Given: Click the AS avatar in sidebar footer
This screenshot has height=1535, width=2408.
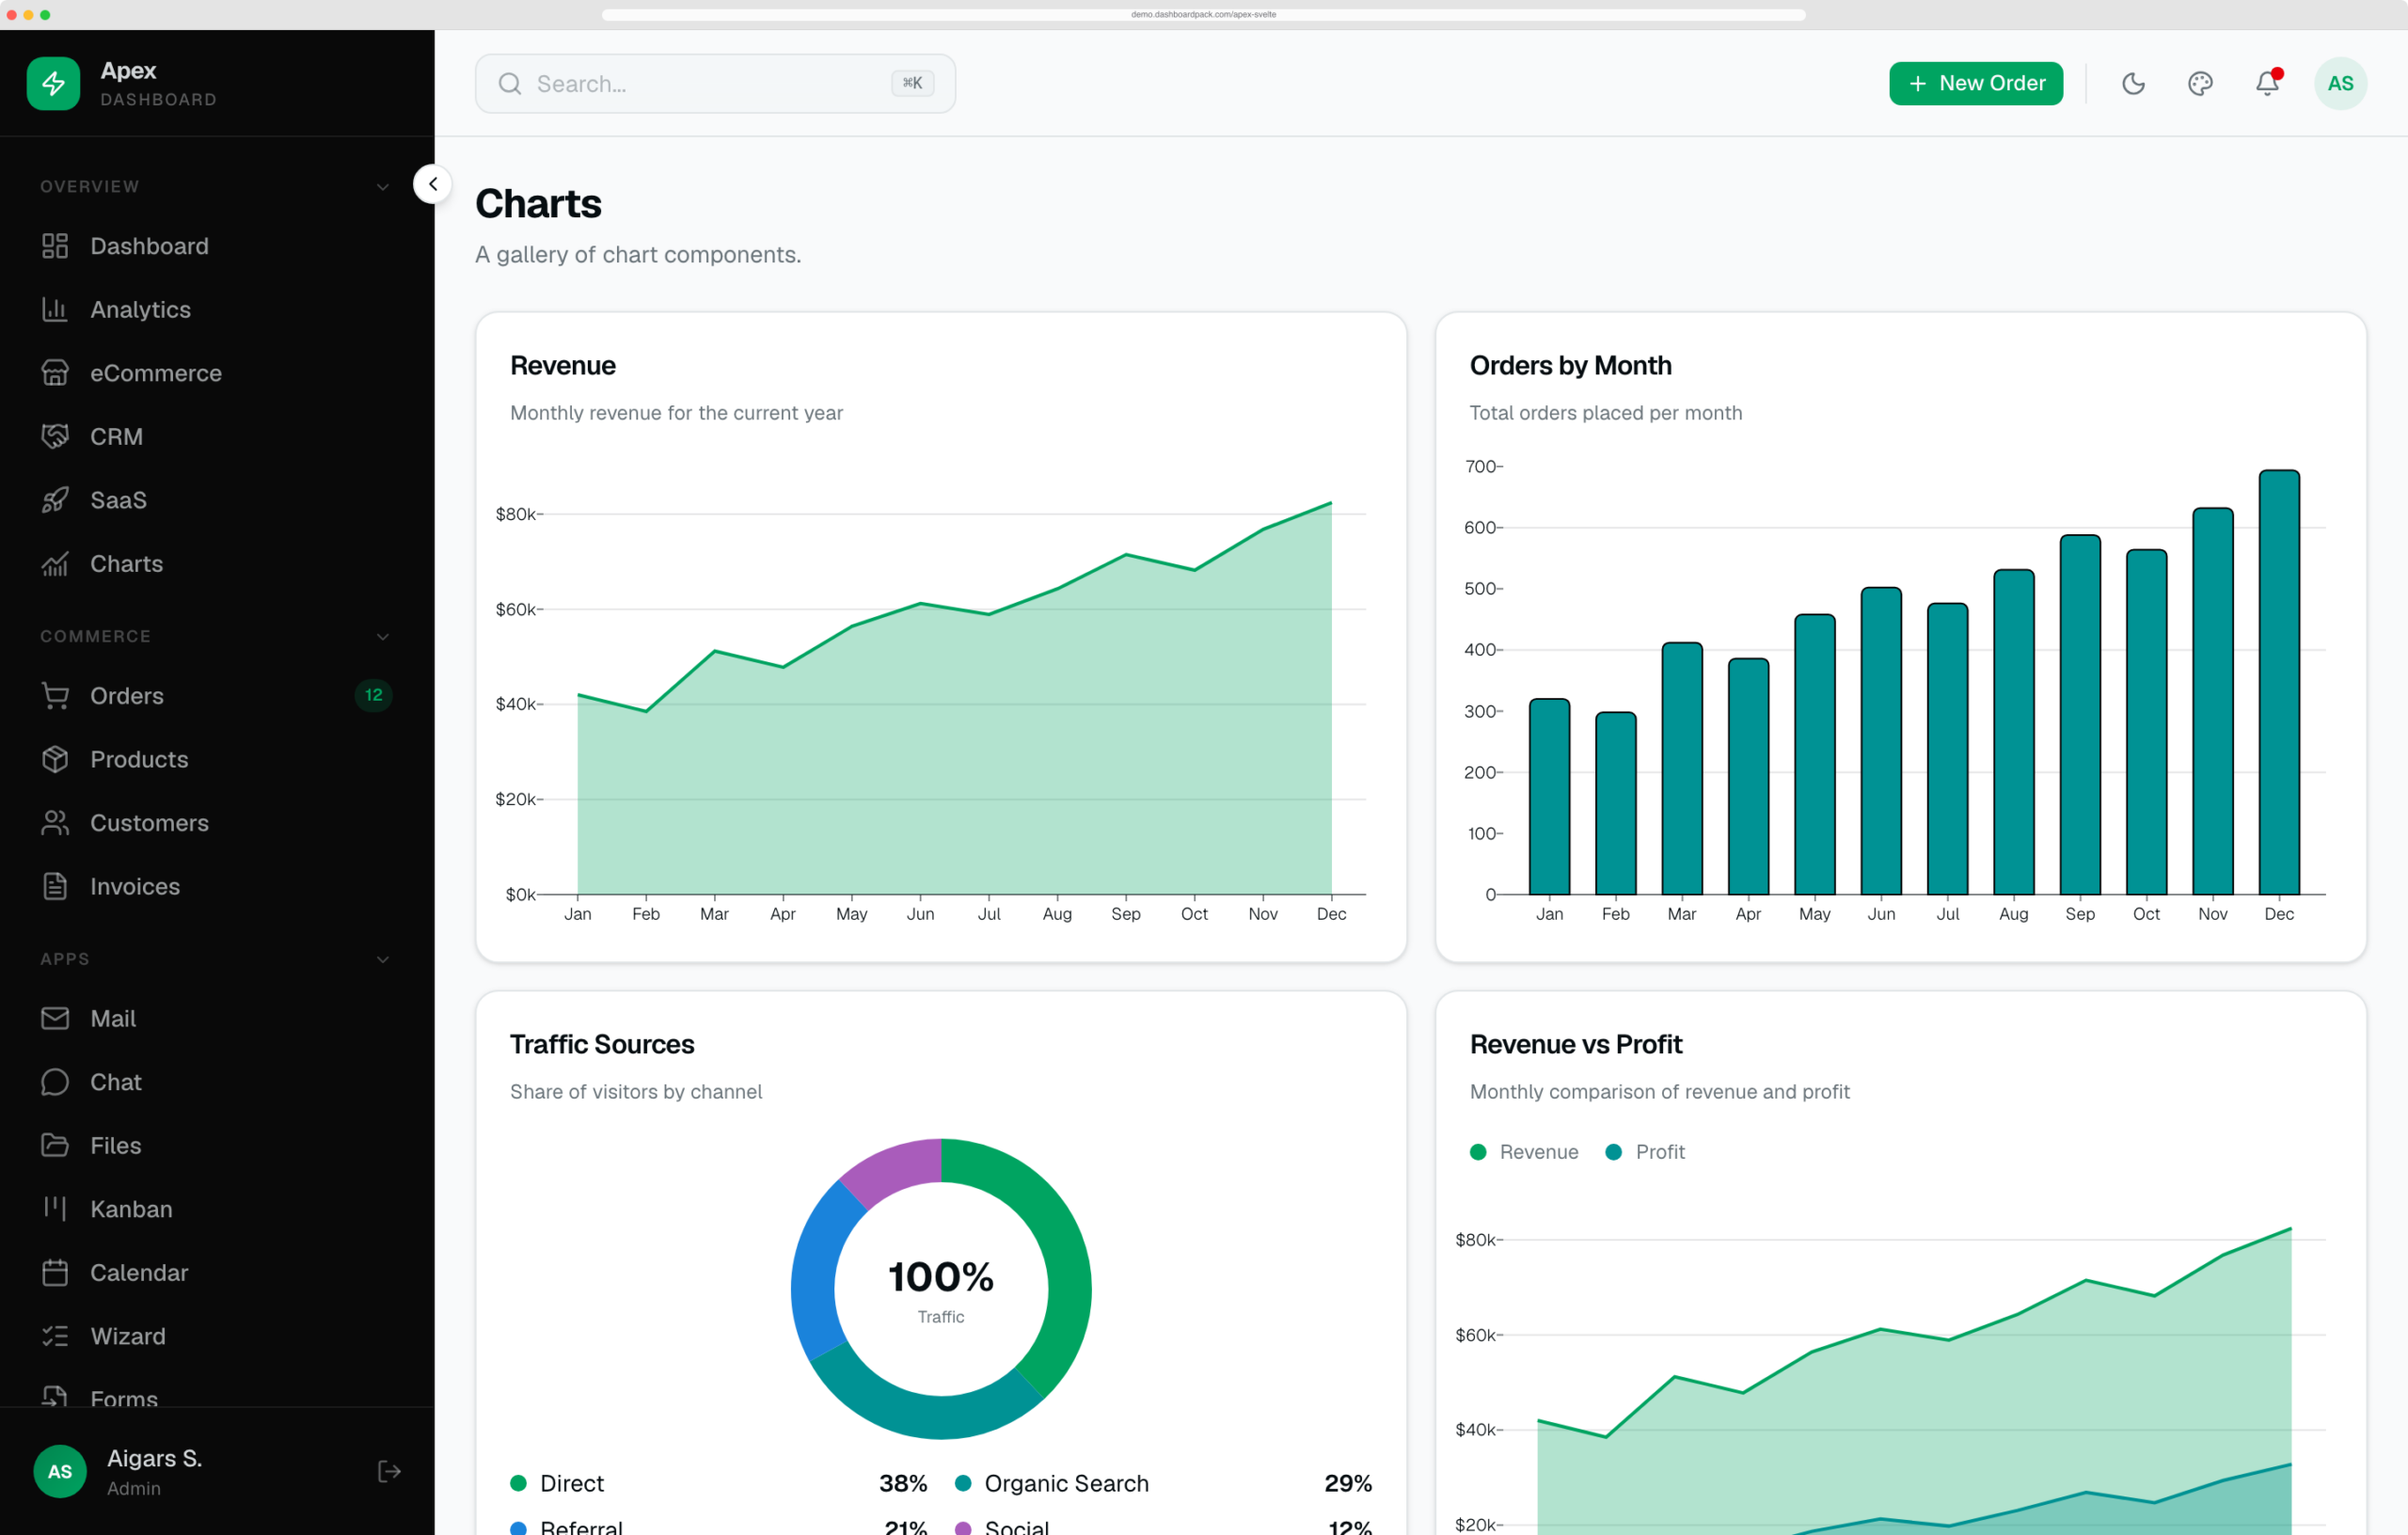Looking at the screenshot, I should point(60,1471).
